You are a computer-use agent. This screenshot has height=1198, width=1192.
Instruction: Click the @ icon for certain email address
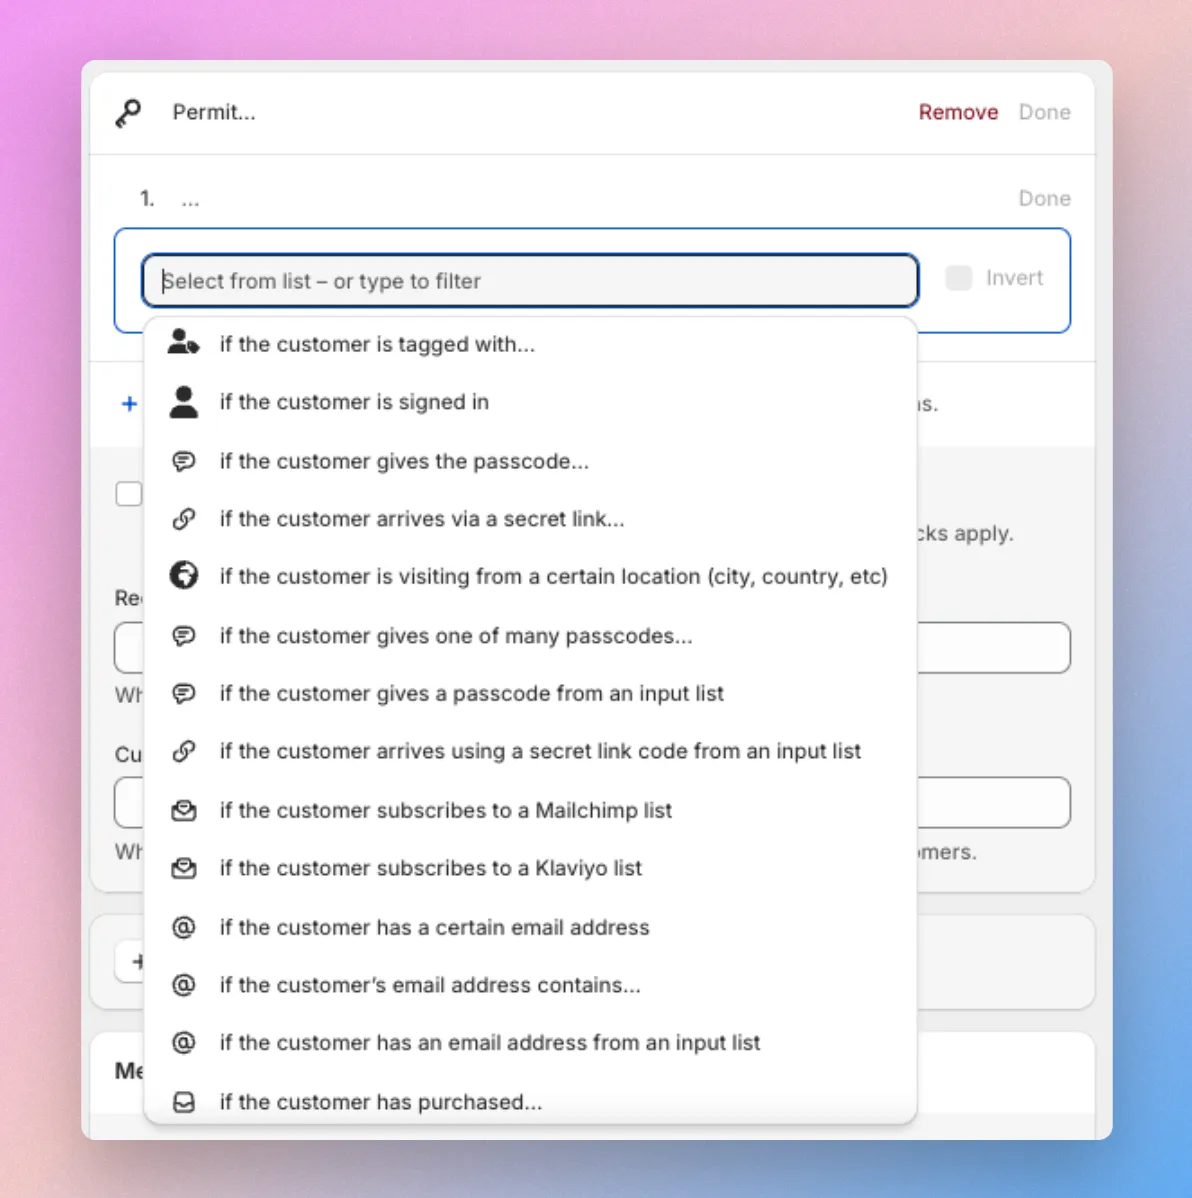pyautogui.click(x=183, y=927)
